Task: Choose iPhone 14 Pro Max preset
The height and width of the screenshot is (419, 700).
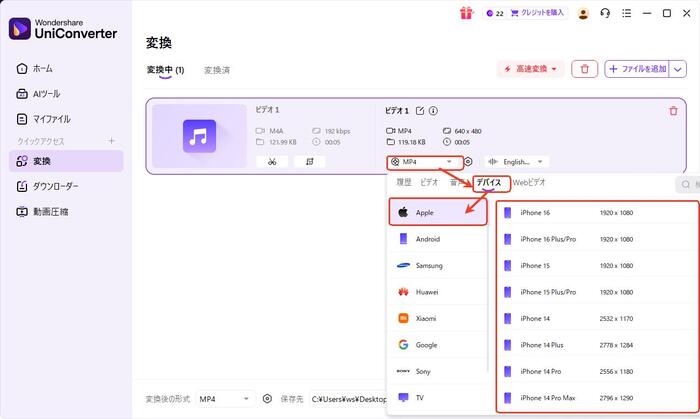Action: (597, 398)
